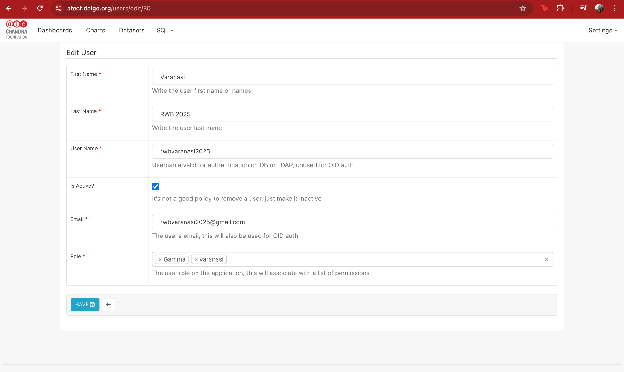Image resolution: width=624 pixels, height=372 pixels.
Task: Click the 'The user role on the application' hint
Action: pyautogui.click(x=261, y=273)
